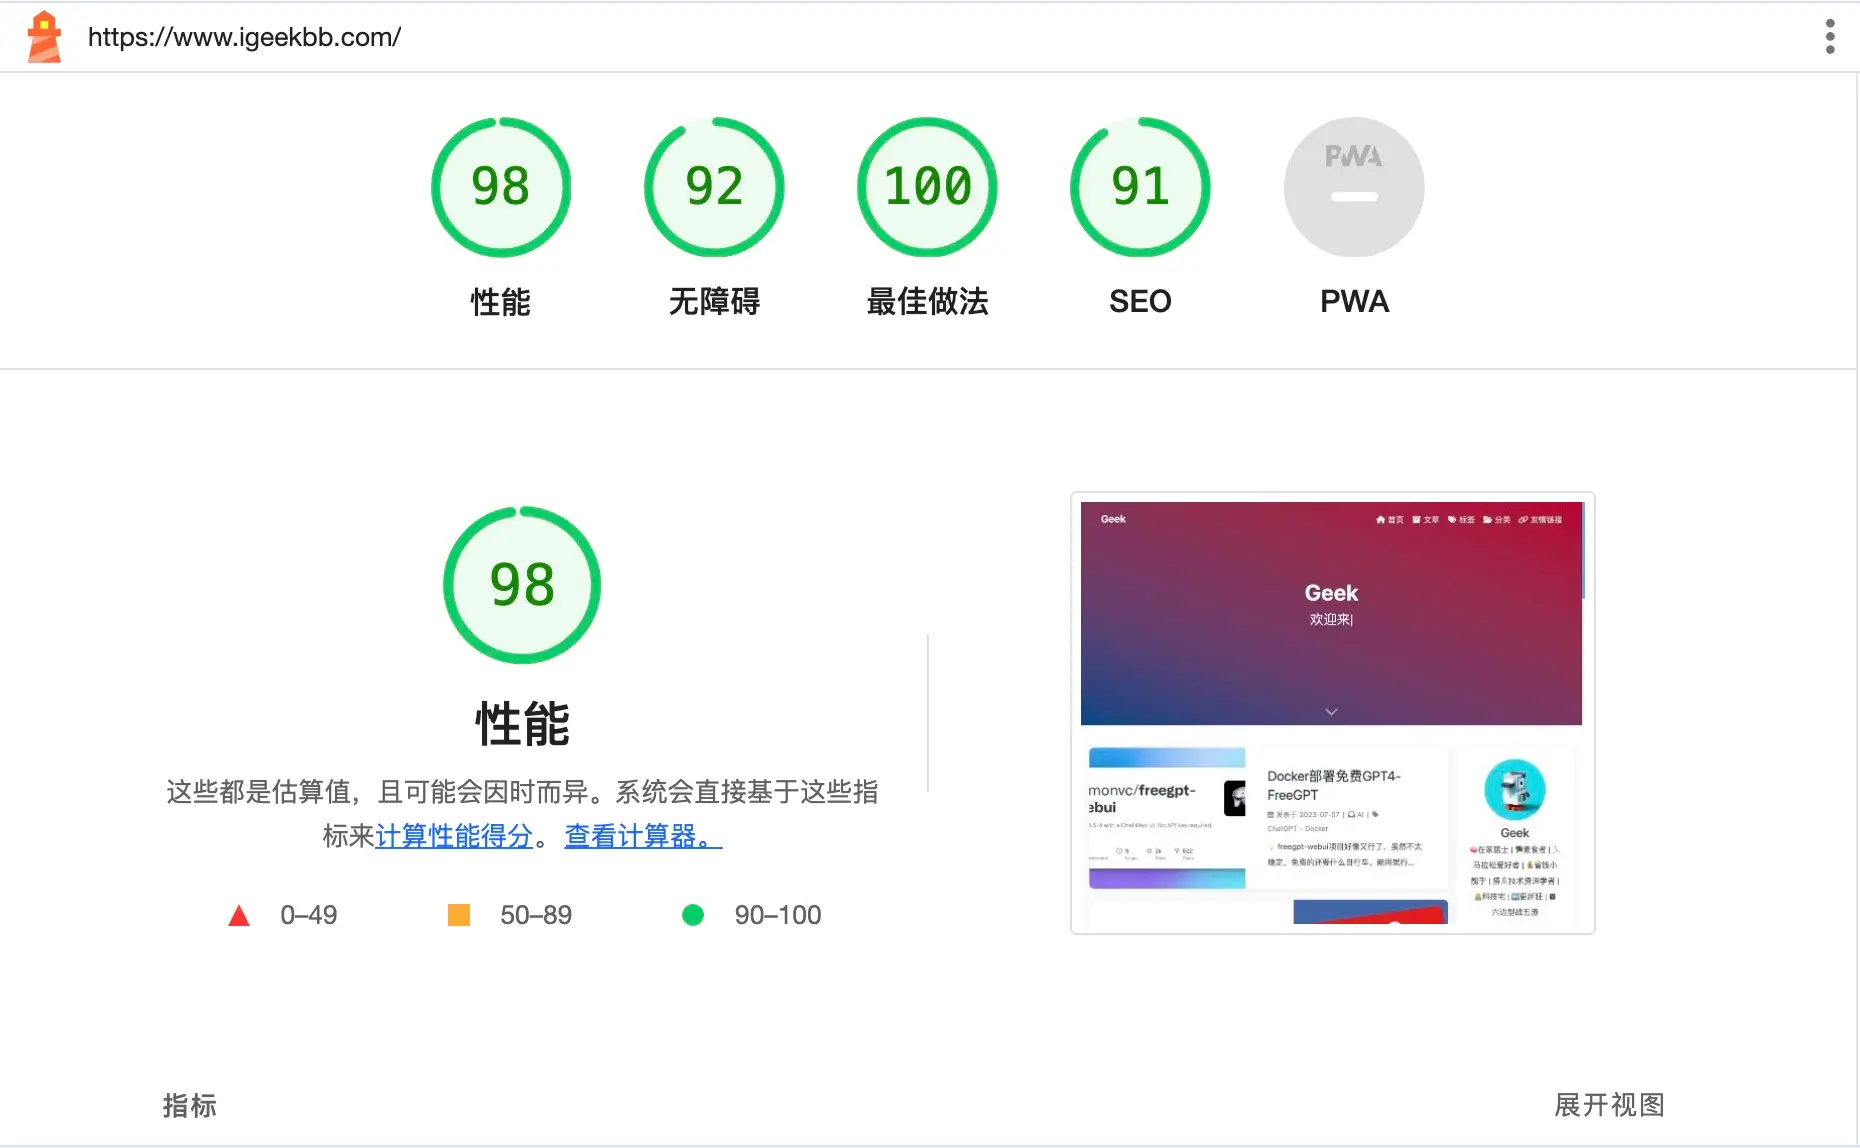Select the 0–49 range label
This screenshot has width=1860, height=1148.
(309, 915)
